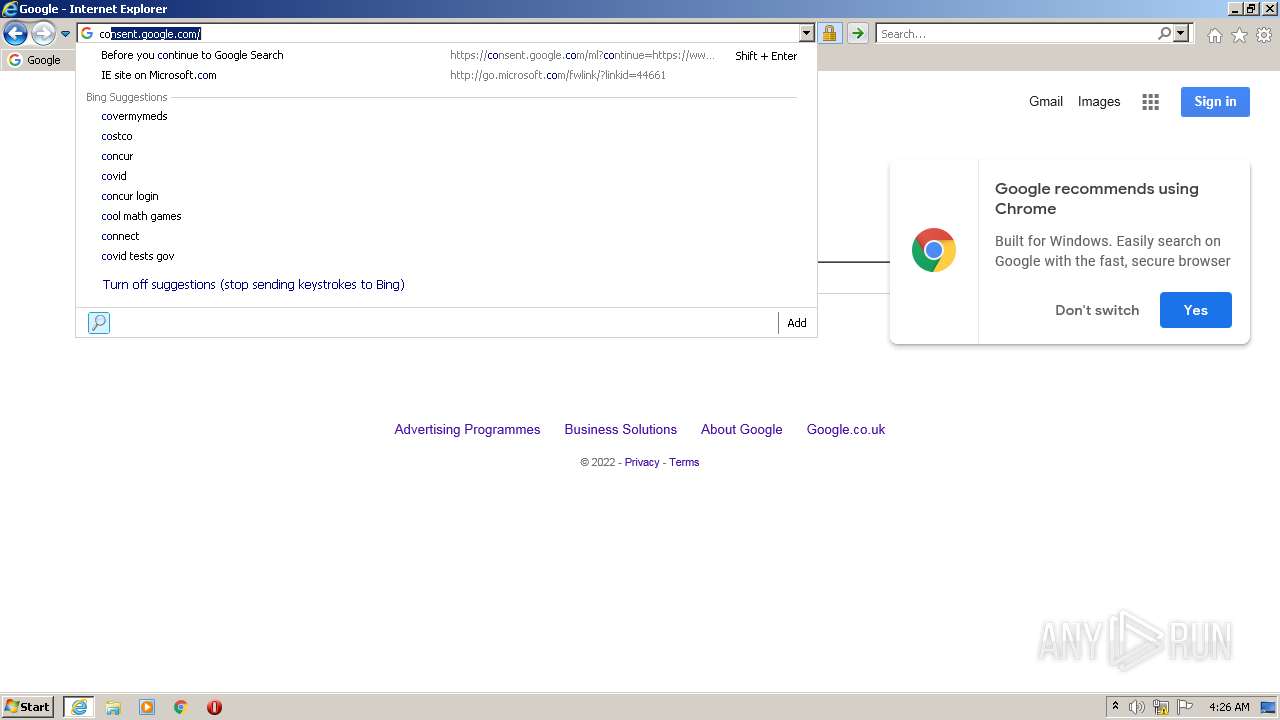The width and height of the screenshot is (1280, 720).
Task: Click the Forward navigation arrow
Action: (42, 34)
